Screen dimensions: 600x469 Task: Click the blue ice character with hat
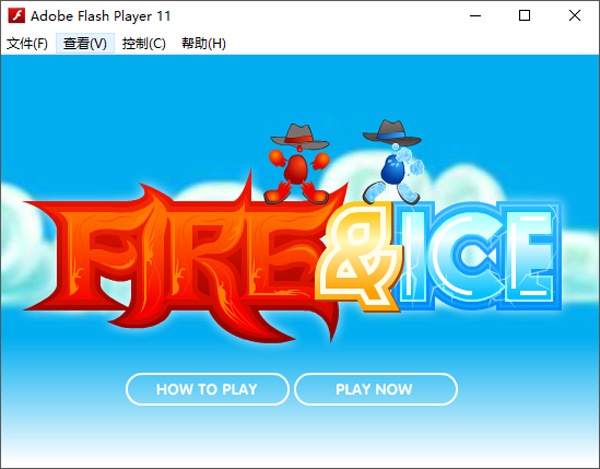pos(392,162)
